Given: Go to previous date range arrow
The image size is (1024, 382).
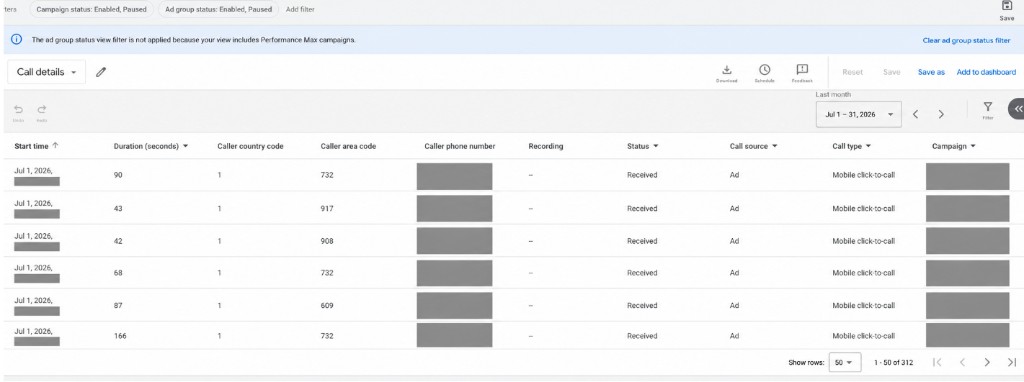Looking at the screenshot, I should click(916, 114).
